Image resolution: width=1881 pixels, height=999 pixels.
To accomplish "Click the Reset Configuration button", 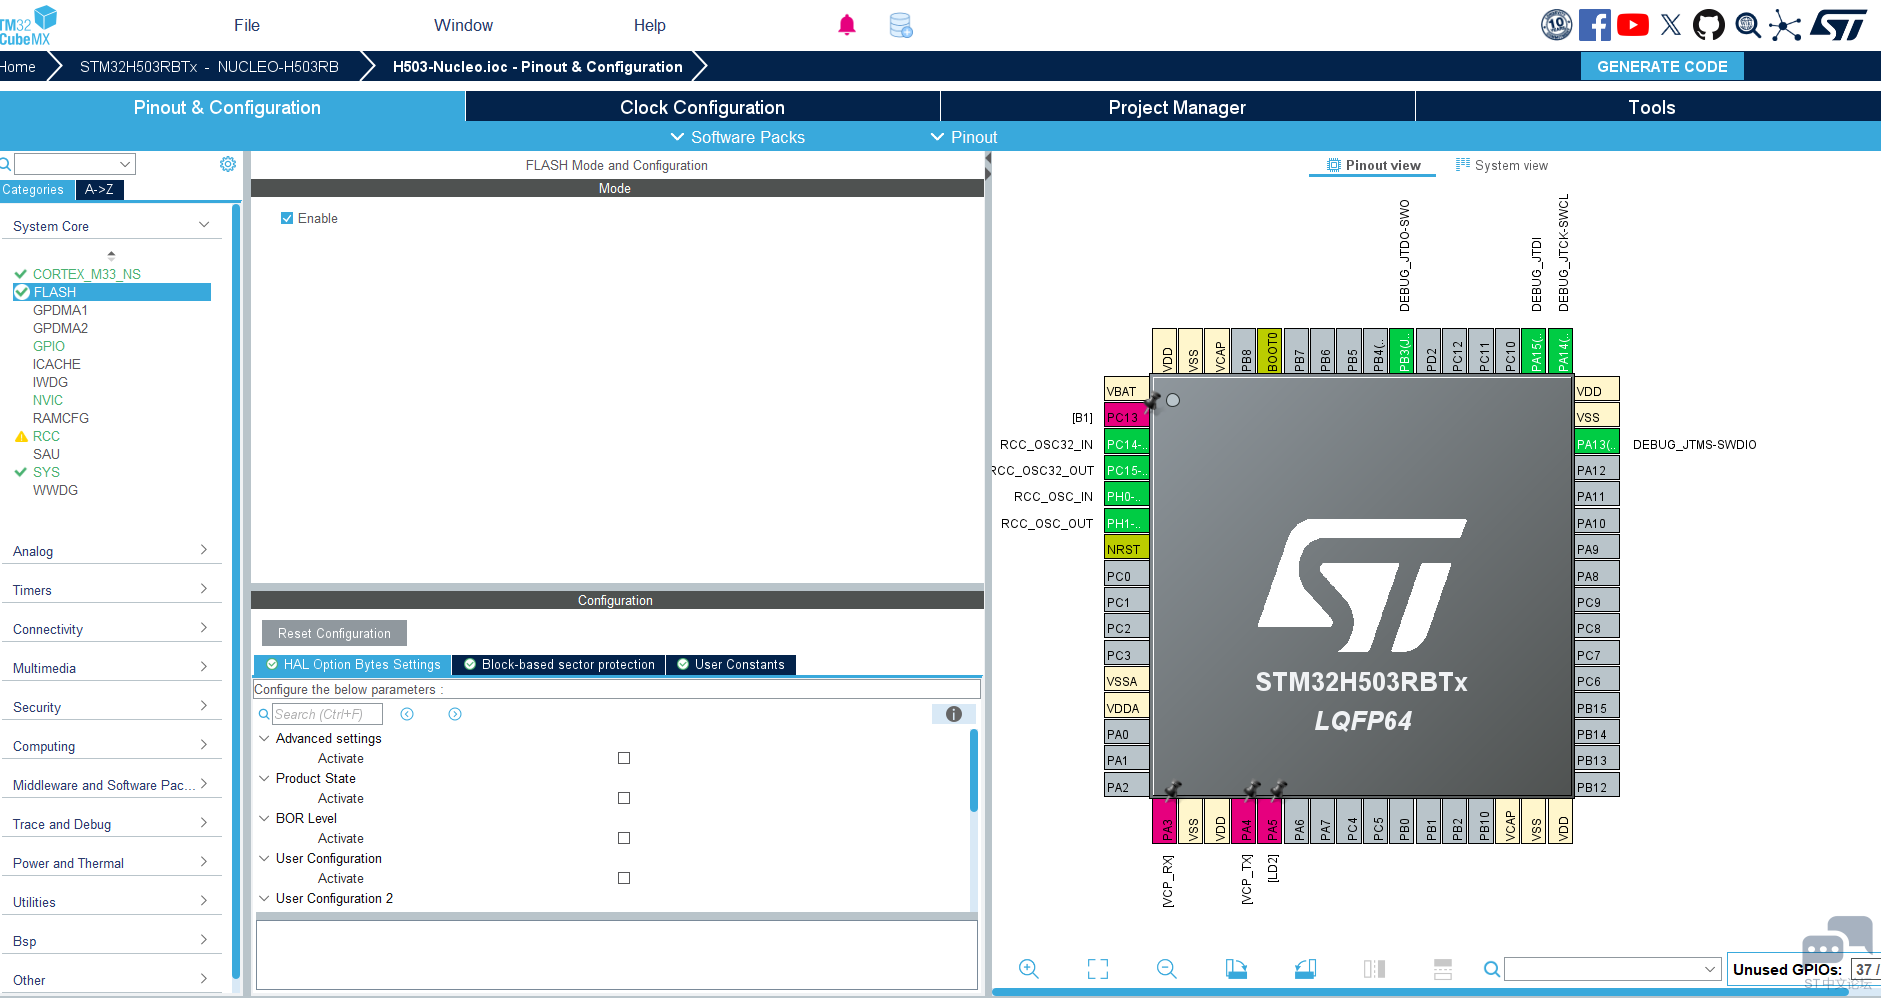I will click(x=334, y=633).
